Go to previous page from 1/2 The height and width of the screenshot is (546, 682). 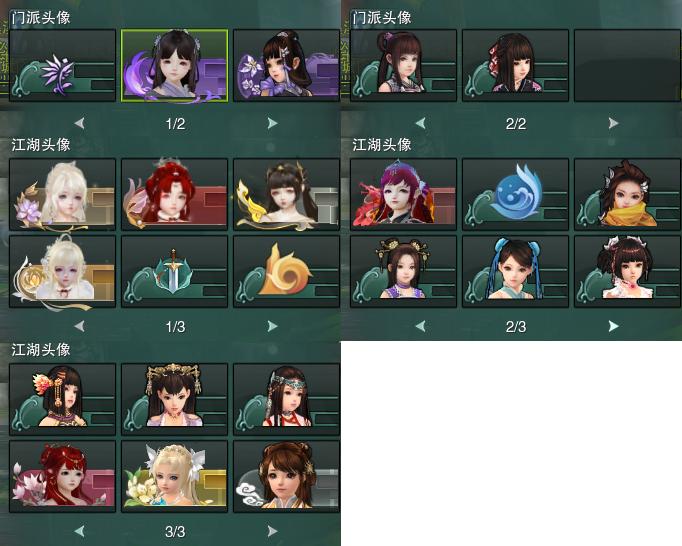(x=79, y=124)
